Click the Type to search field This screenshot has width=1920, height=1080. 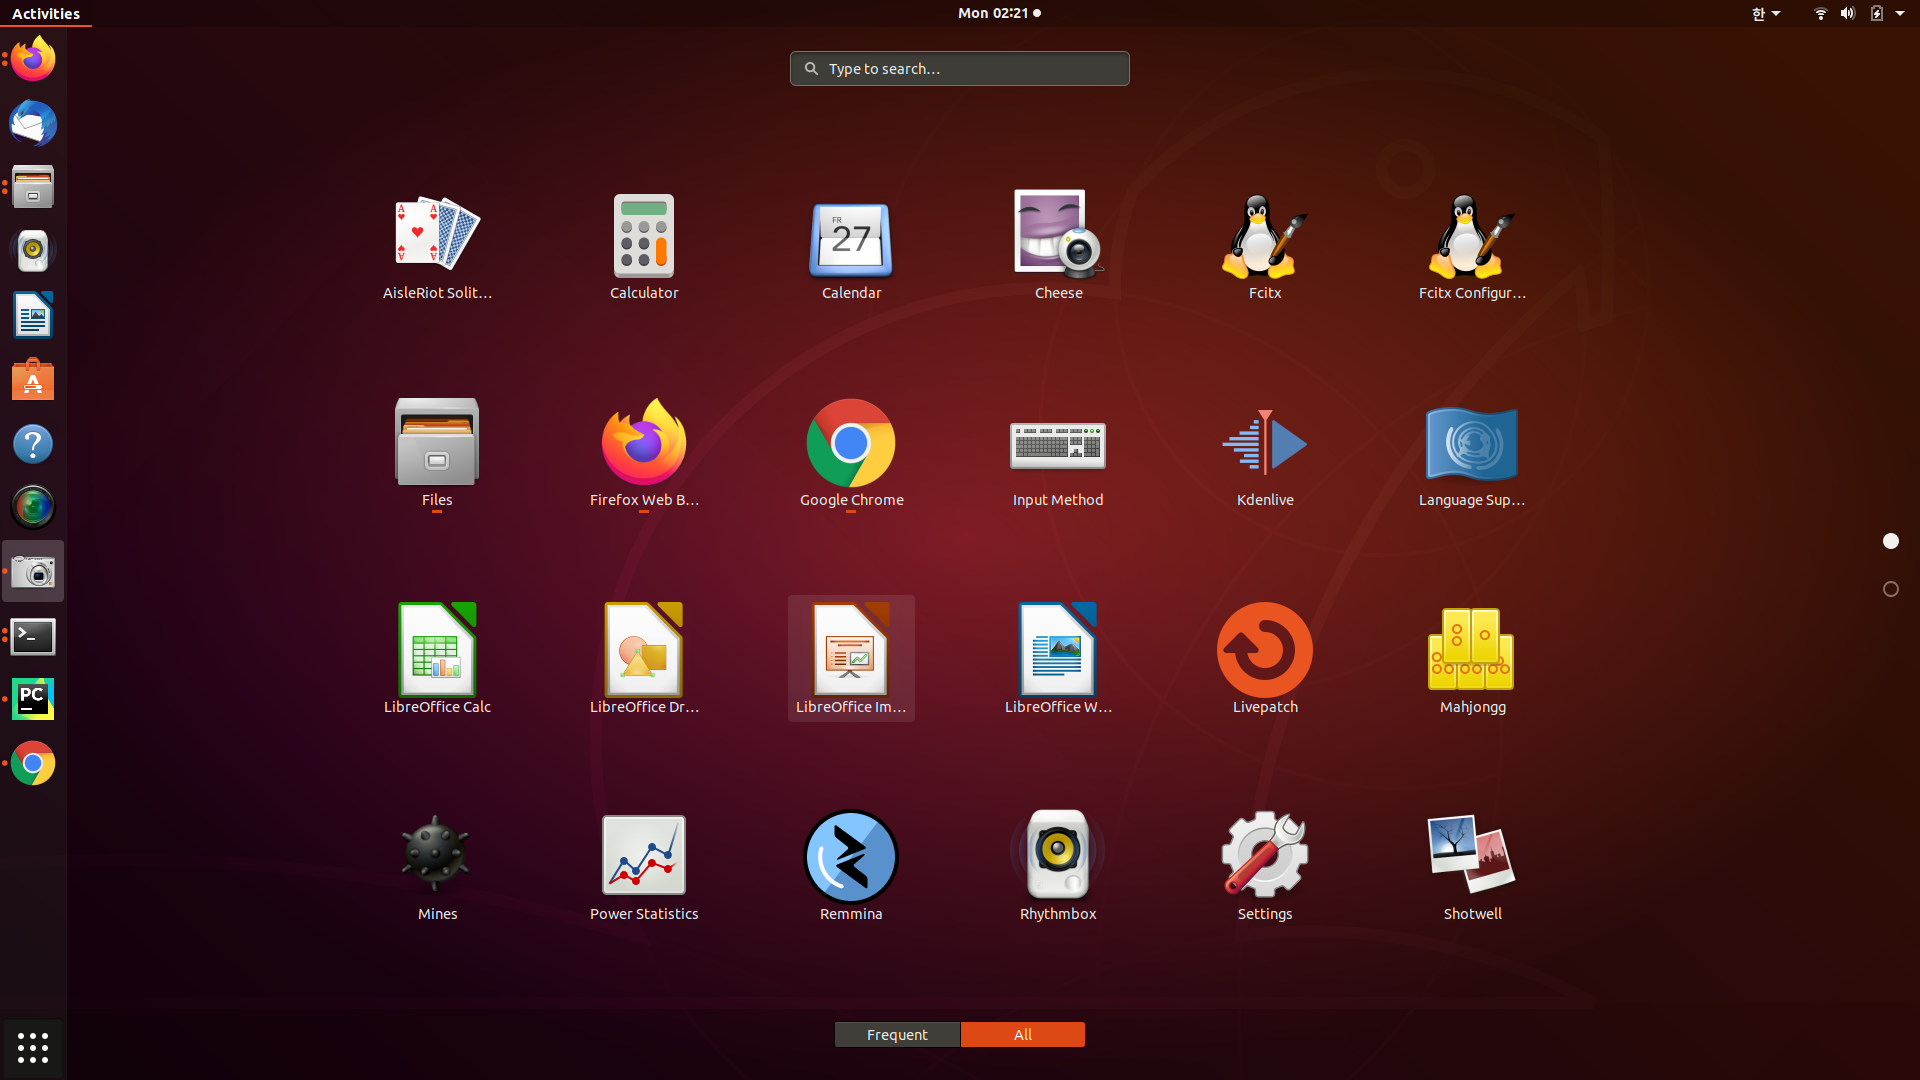[960, 68]
